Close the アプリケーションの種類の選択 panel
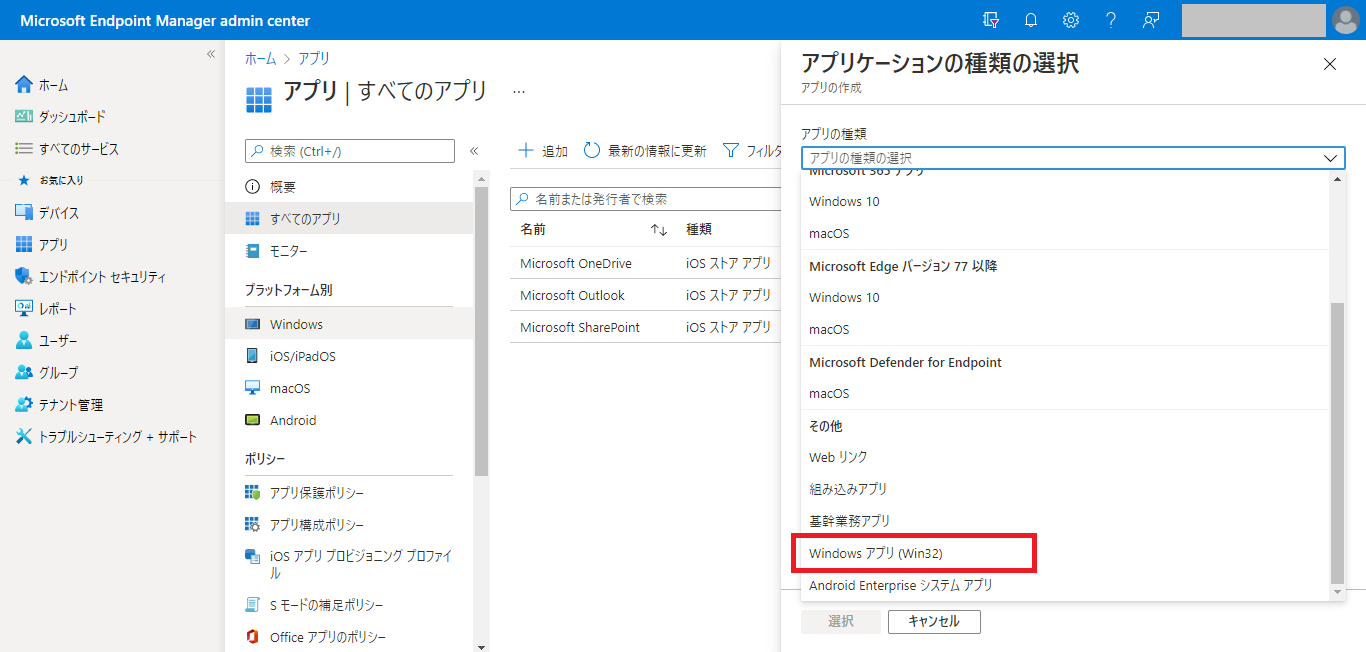 pos(1330,64)
